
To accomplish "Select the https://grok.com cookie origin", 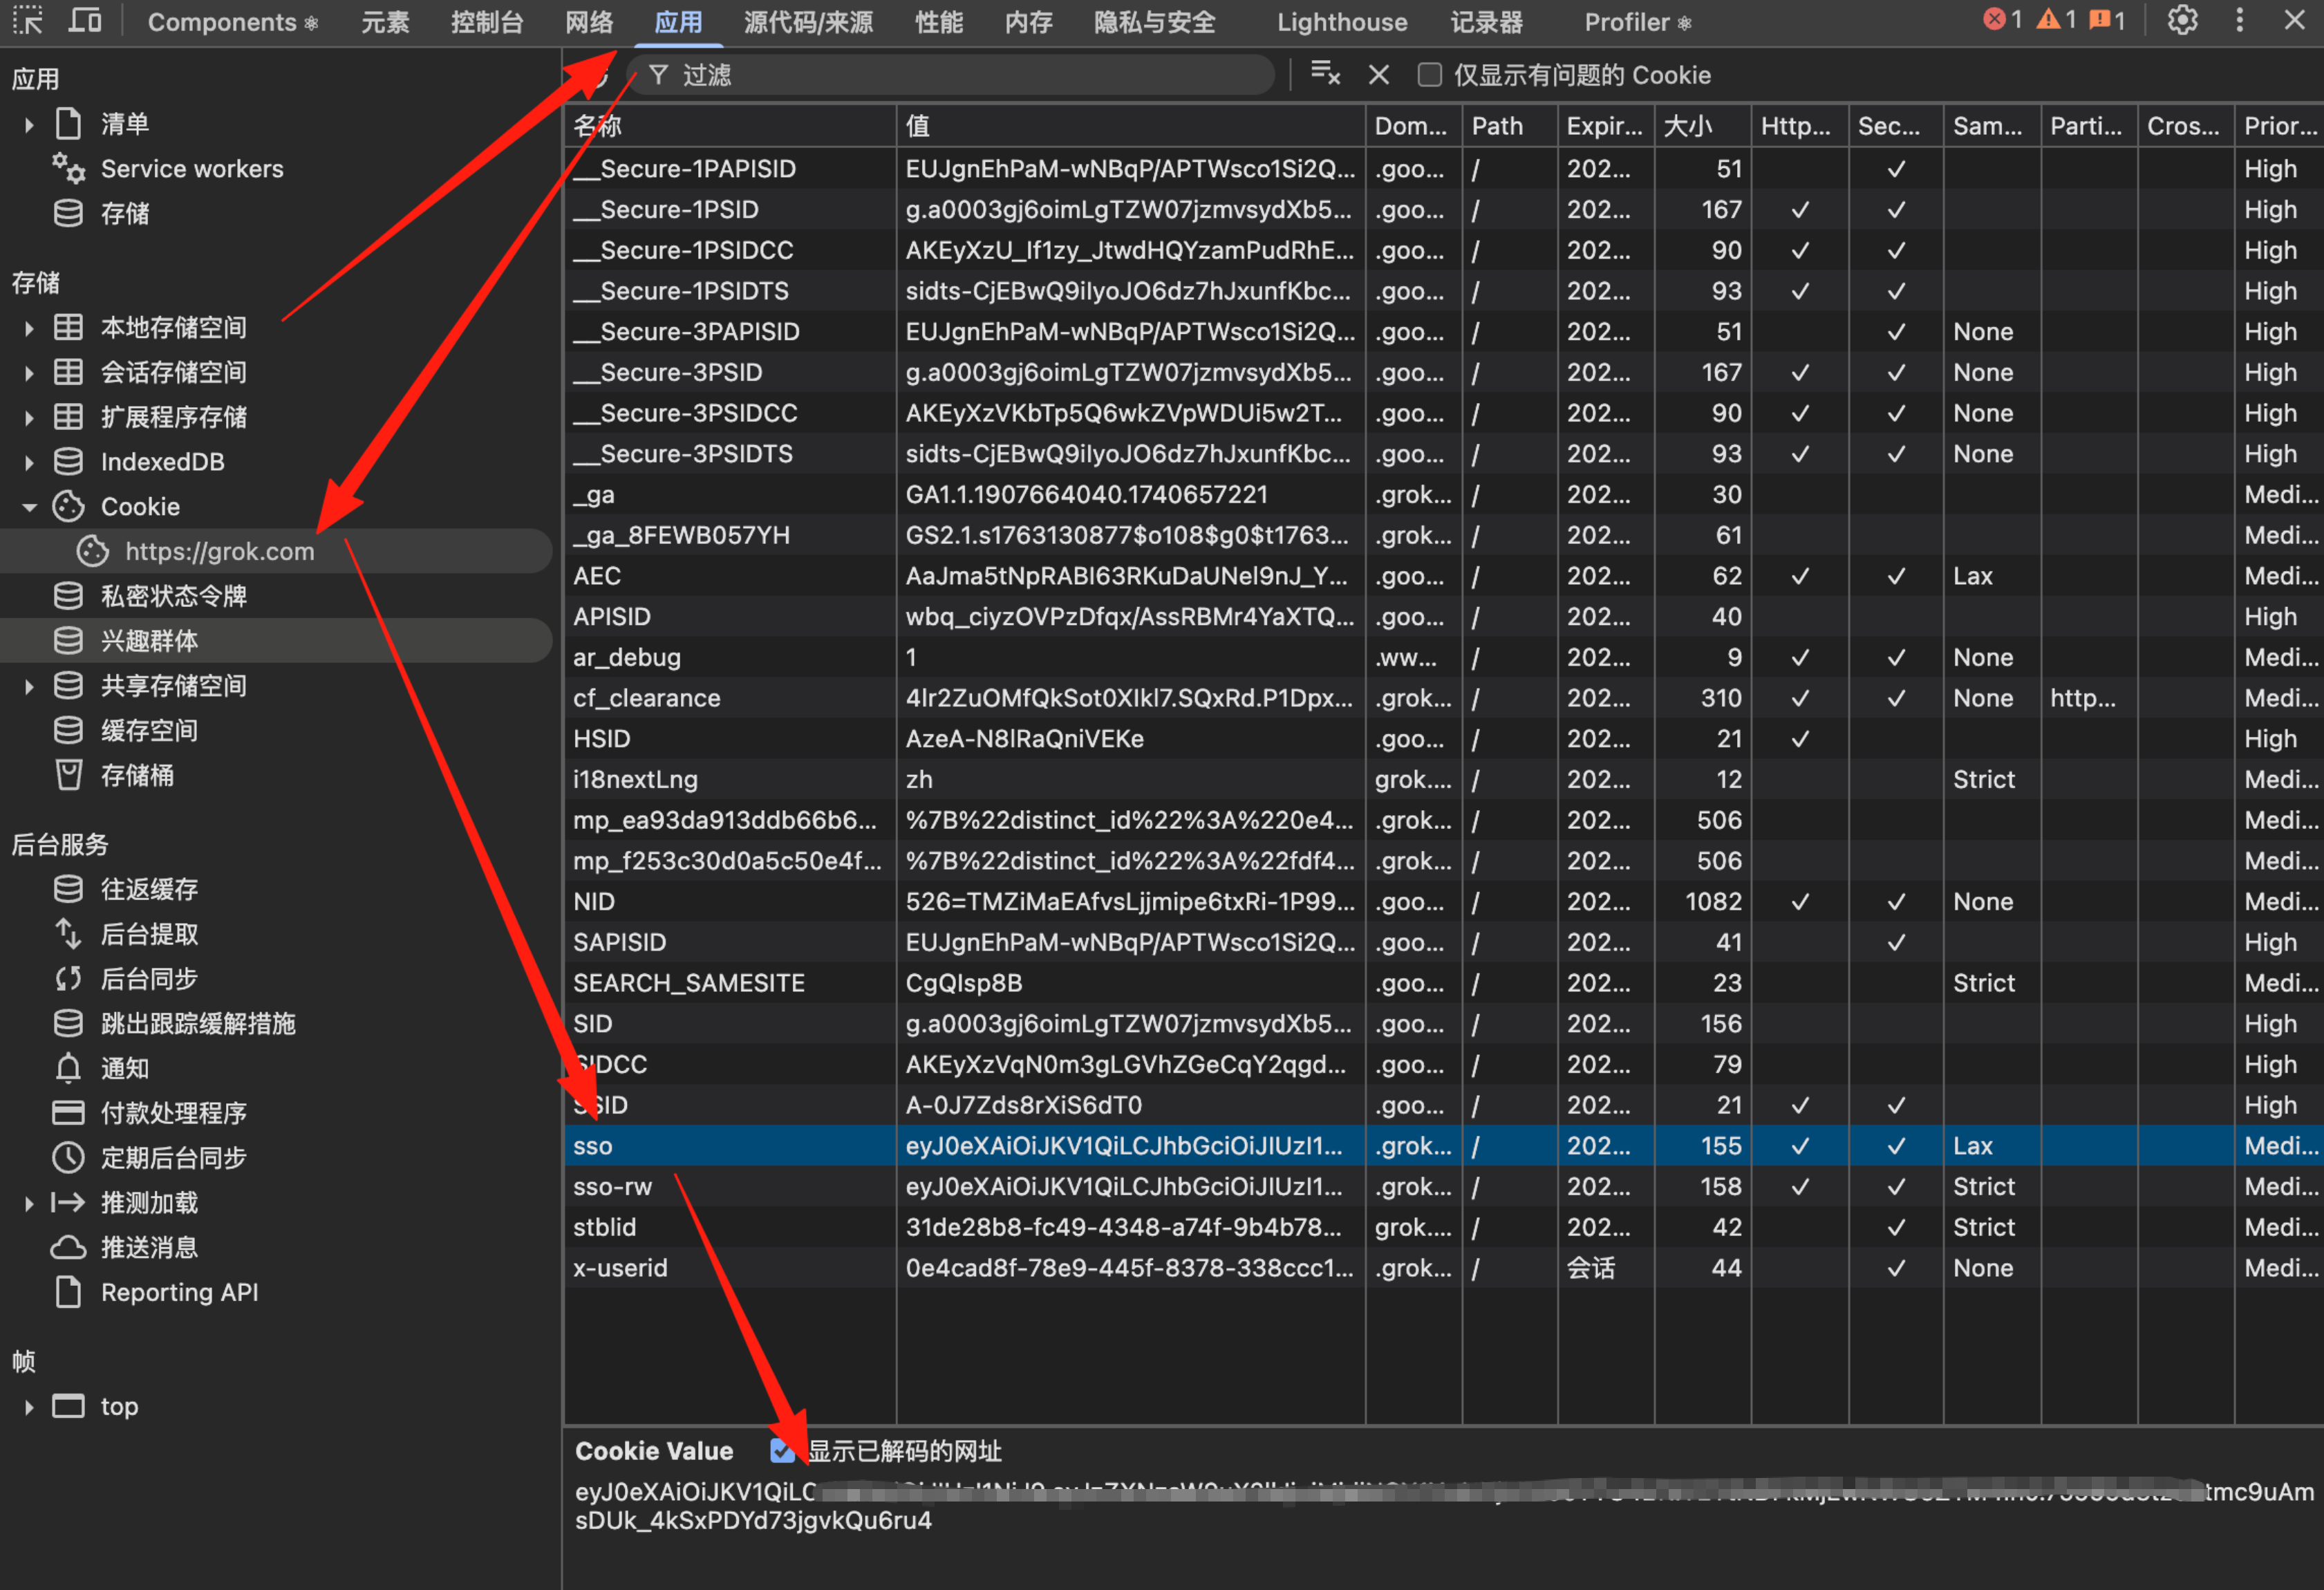I will (219, 551).
